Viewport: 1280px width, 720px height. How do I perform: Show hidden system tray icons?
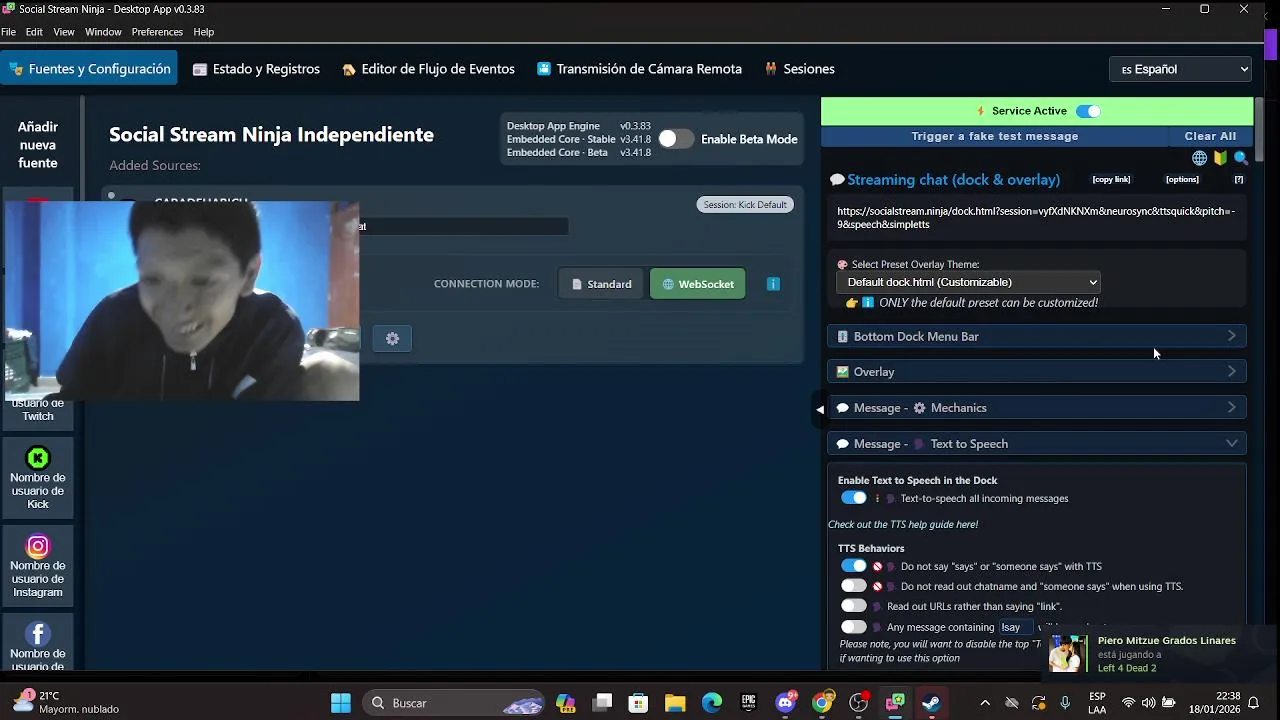(985, 703)
